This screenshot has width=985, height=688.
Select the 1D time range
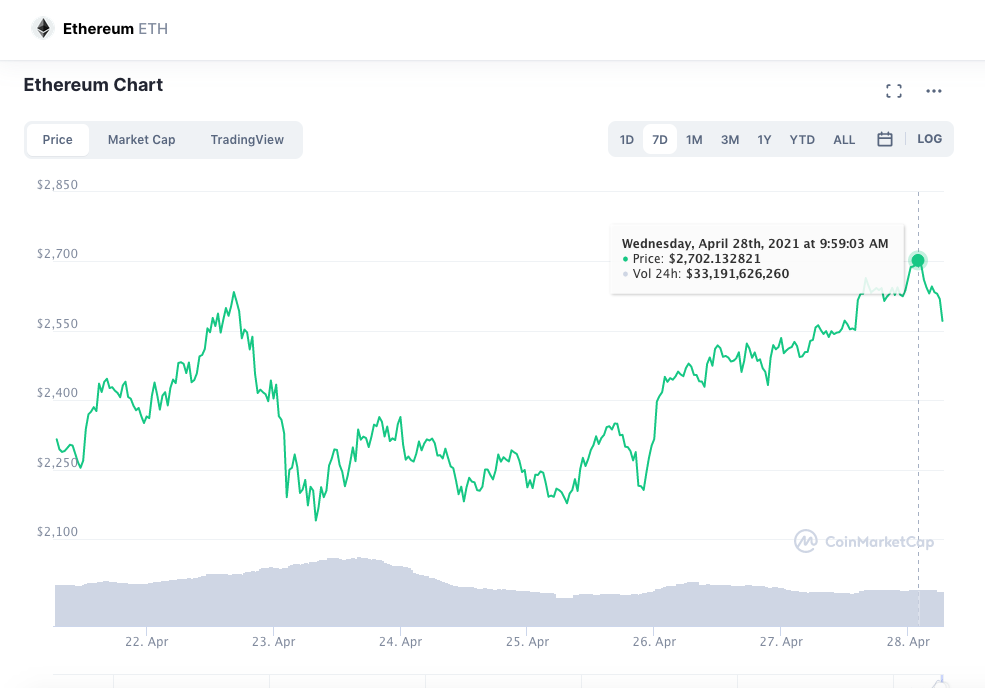627,140
